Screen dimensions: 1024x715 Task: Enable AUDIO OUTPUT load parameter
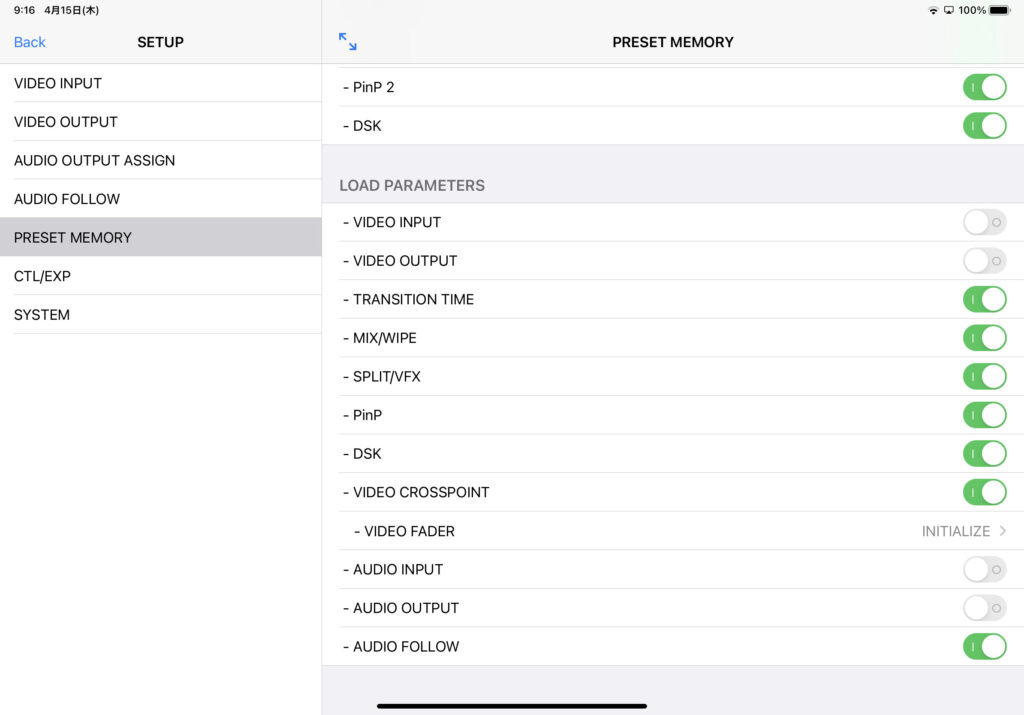pos(984,608)
